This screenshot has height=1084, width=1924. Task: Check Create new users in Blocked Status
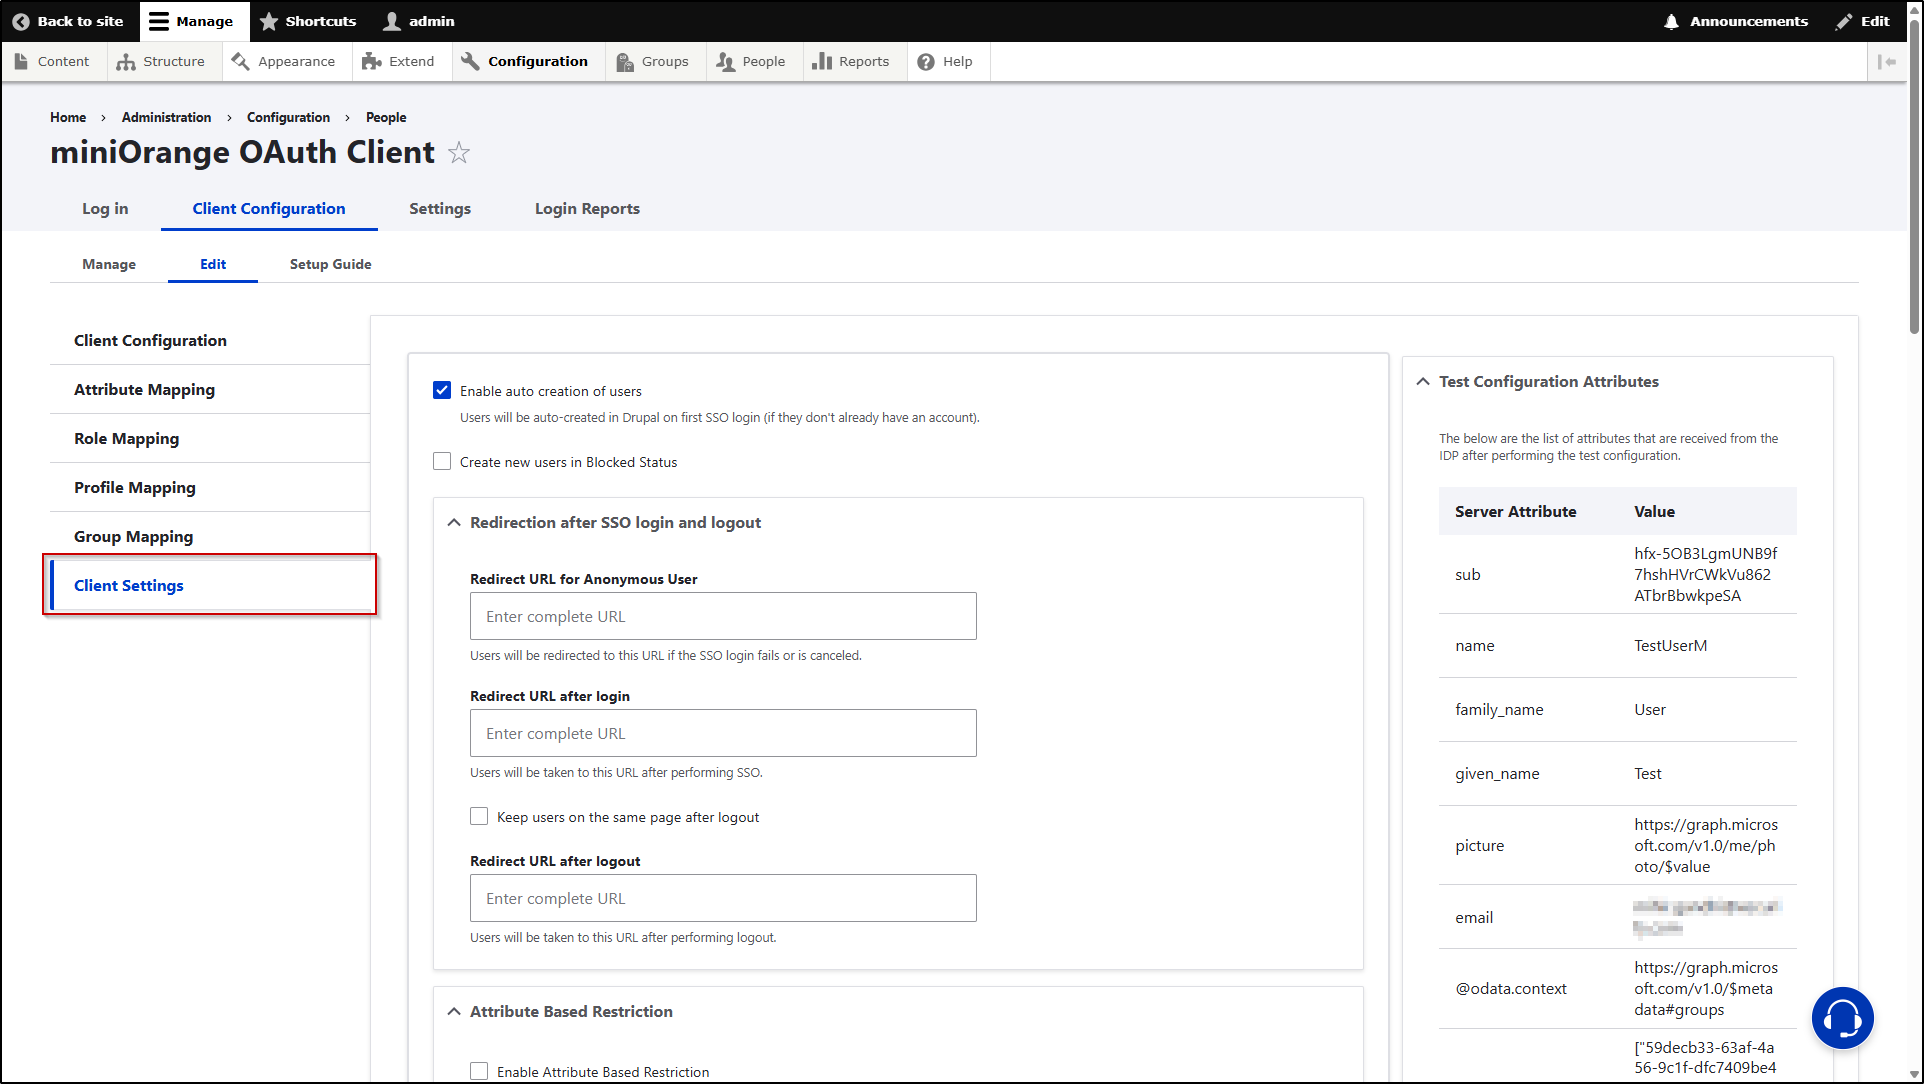(x=442, y=461)
